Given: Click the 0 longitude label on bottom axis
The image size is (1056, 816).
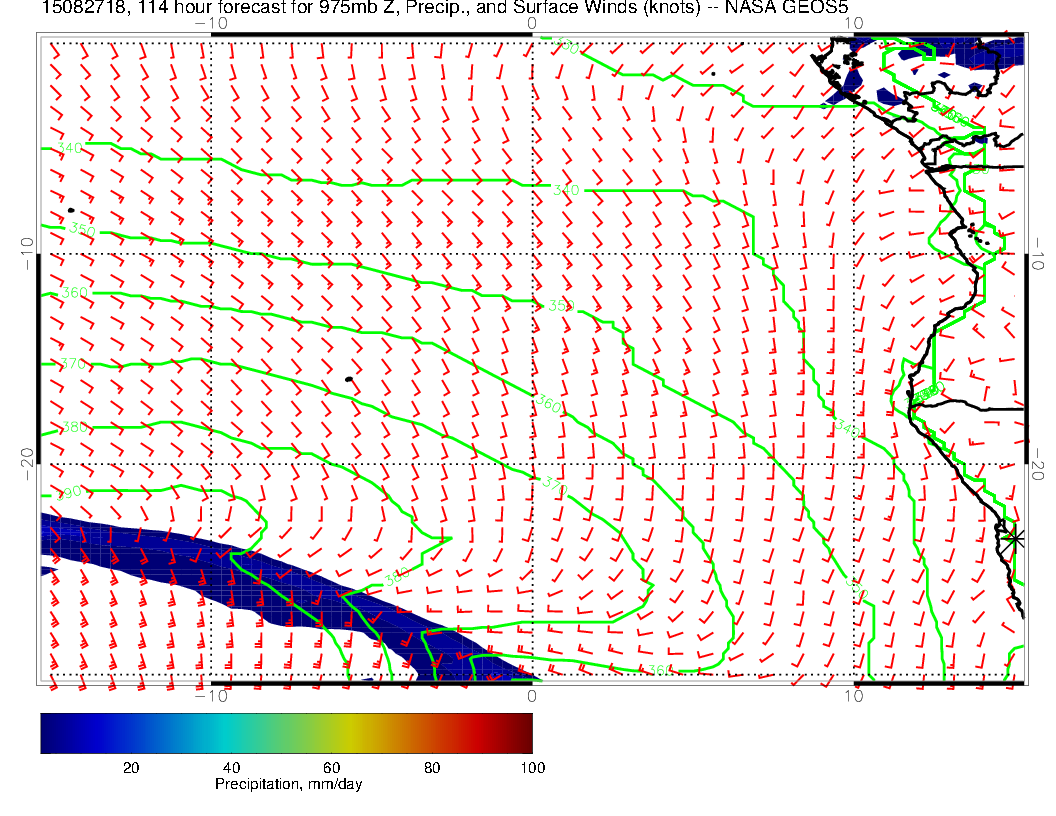Looking at the screenshot, I should pyautogui.click(x=532, y=696).
